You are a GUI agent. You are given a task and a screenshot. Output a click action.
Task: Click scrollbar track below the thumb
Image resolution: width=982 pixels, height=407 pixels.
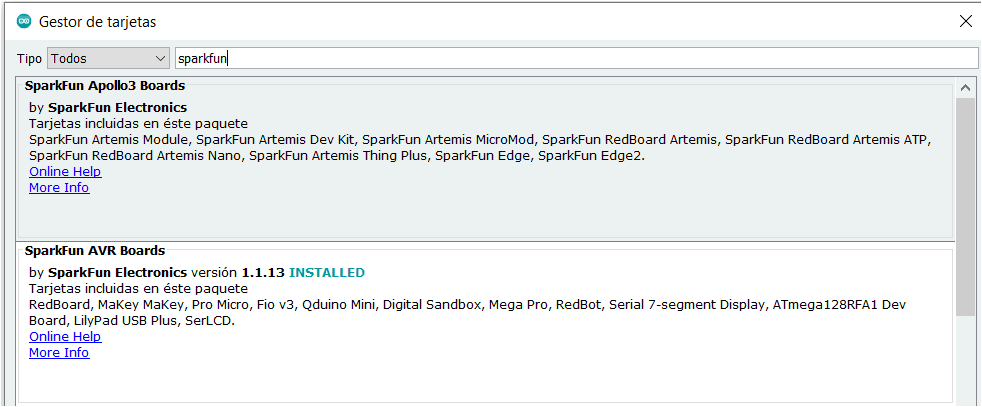[x=965, y=360]
